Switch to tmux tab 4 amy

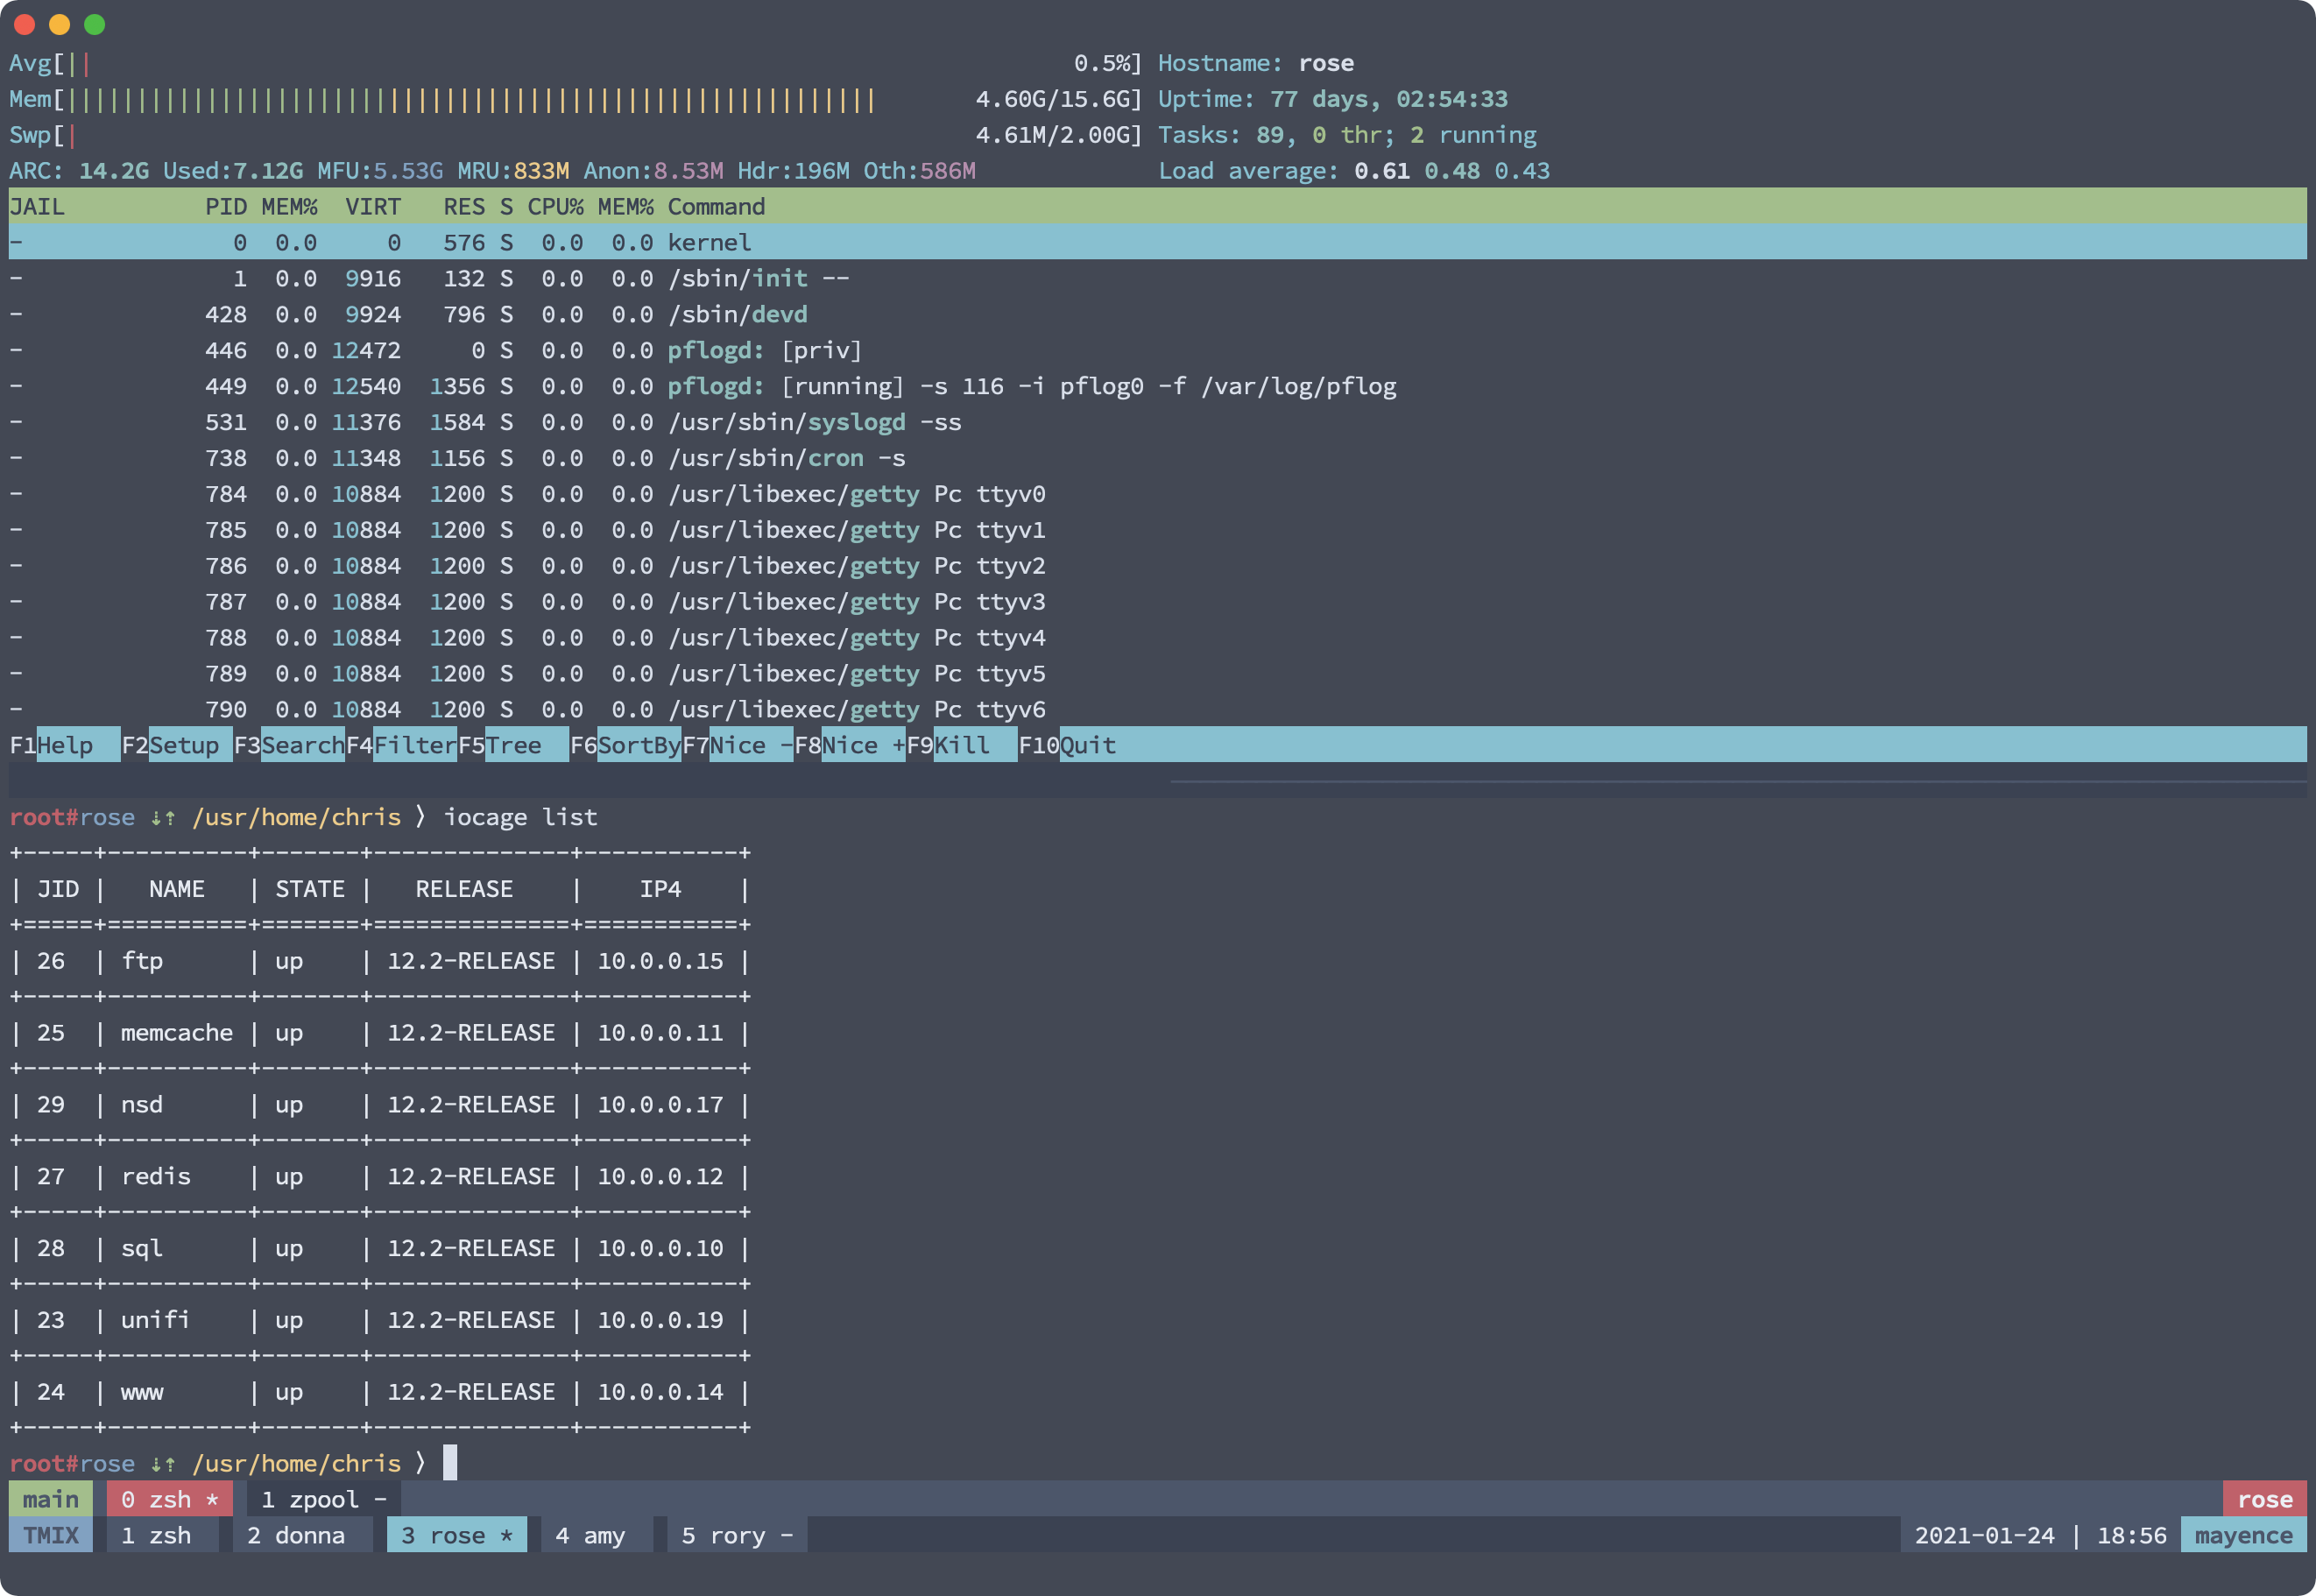coord(590,1536)
